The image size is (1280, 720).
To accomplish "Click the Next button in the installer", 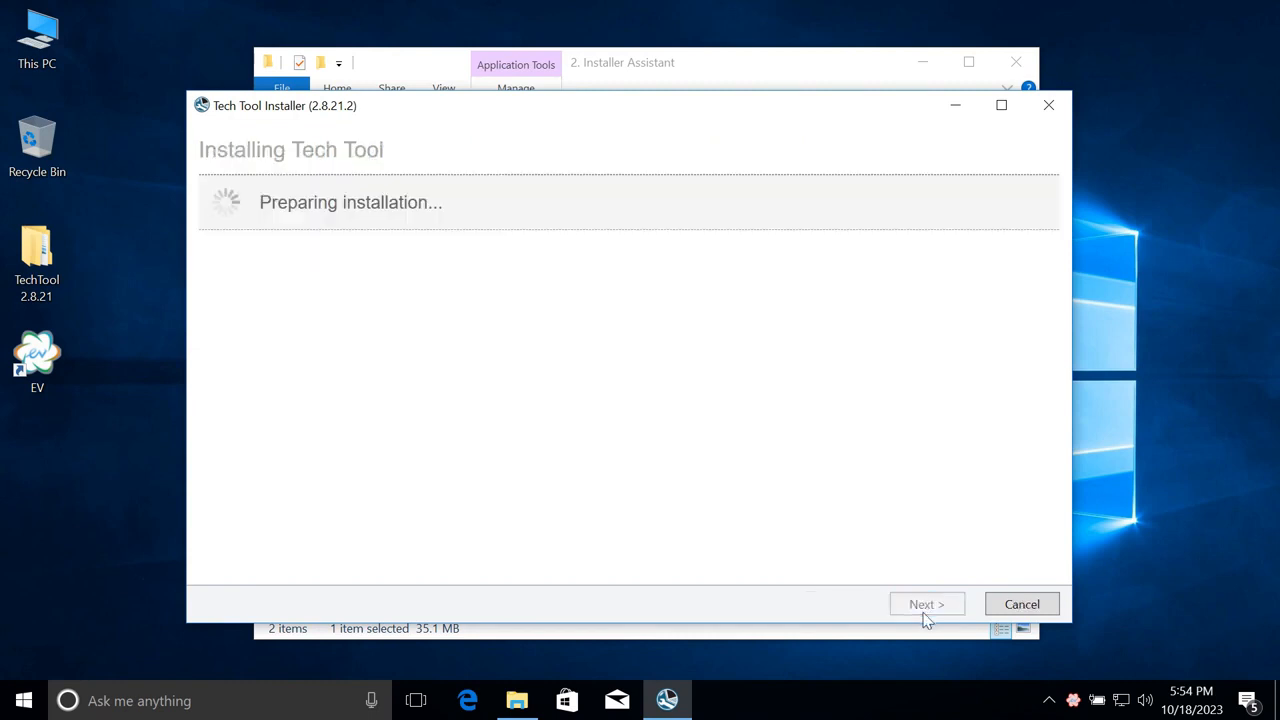I will (926, 604).
